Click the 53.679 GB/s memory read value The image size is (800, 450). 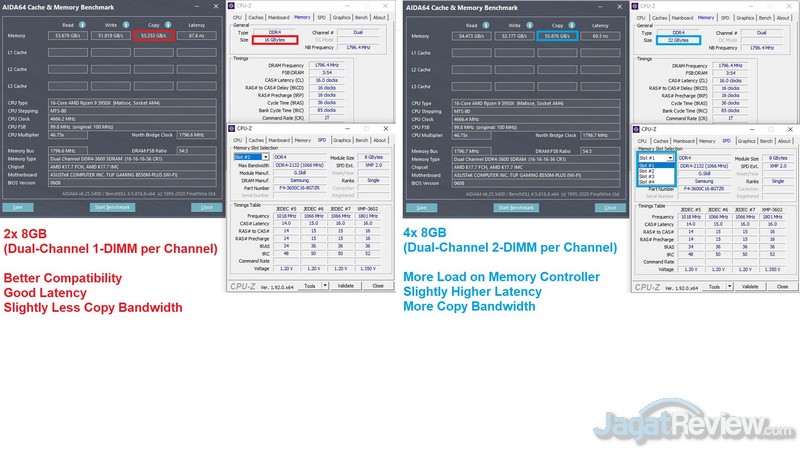[x=68, y=36]
